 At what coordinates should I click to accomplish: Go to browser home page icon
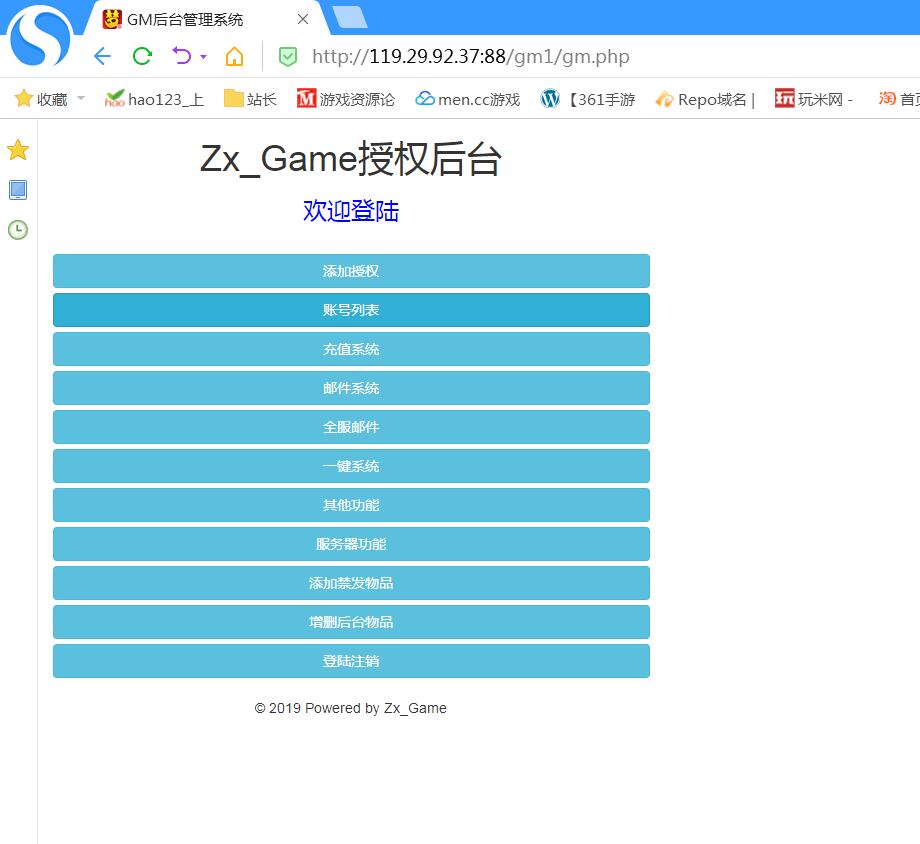[234, 56]
